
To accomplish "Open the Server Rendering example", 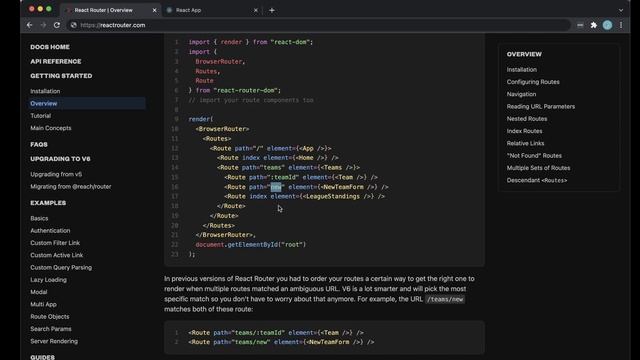I will [54, 341].
